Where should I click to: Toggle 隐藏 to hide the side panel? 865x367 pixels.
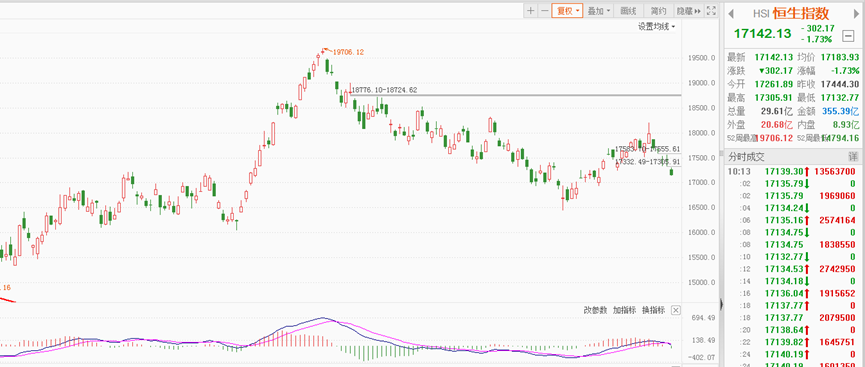688,10
